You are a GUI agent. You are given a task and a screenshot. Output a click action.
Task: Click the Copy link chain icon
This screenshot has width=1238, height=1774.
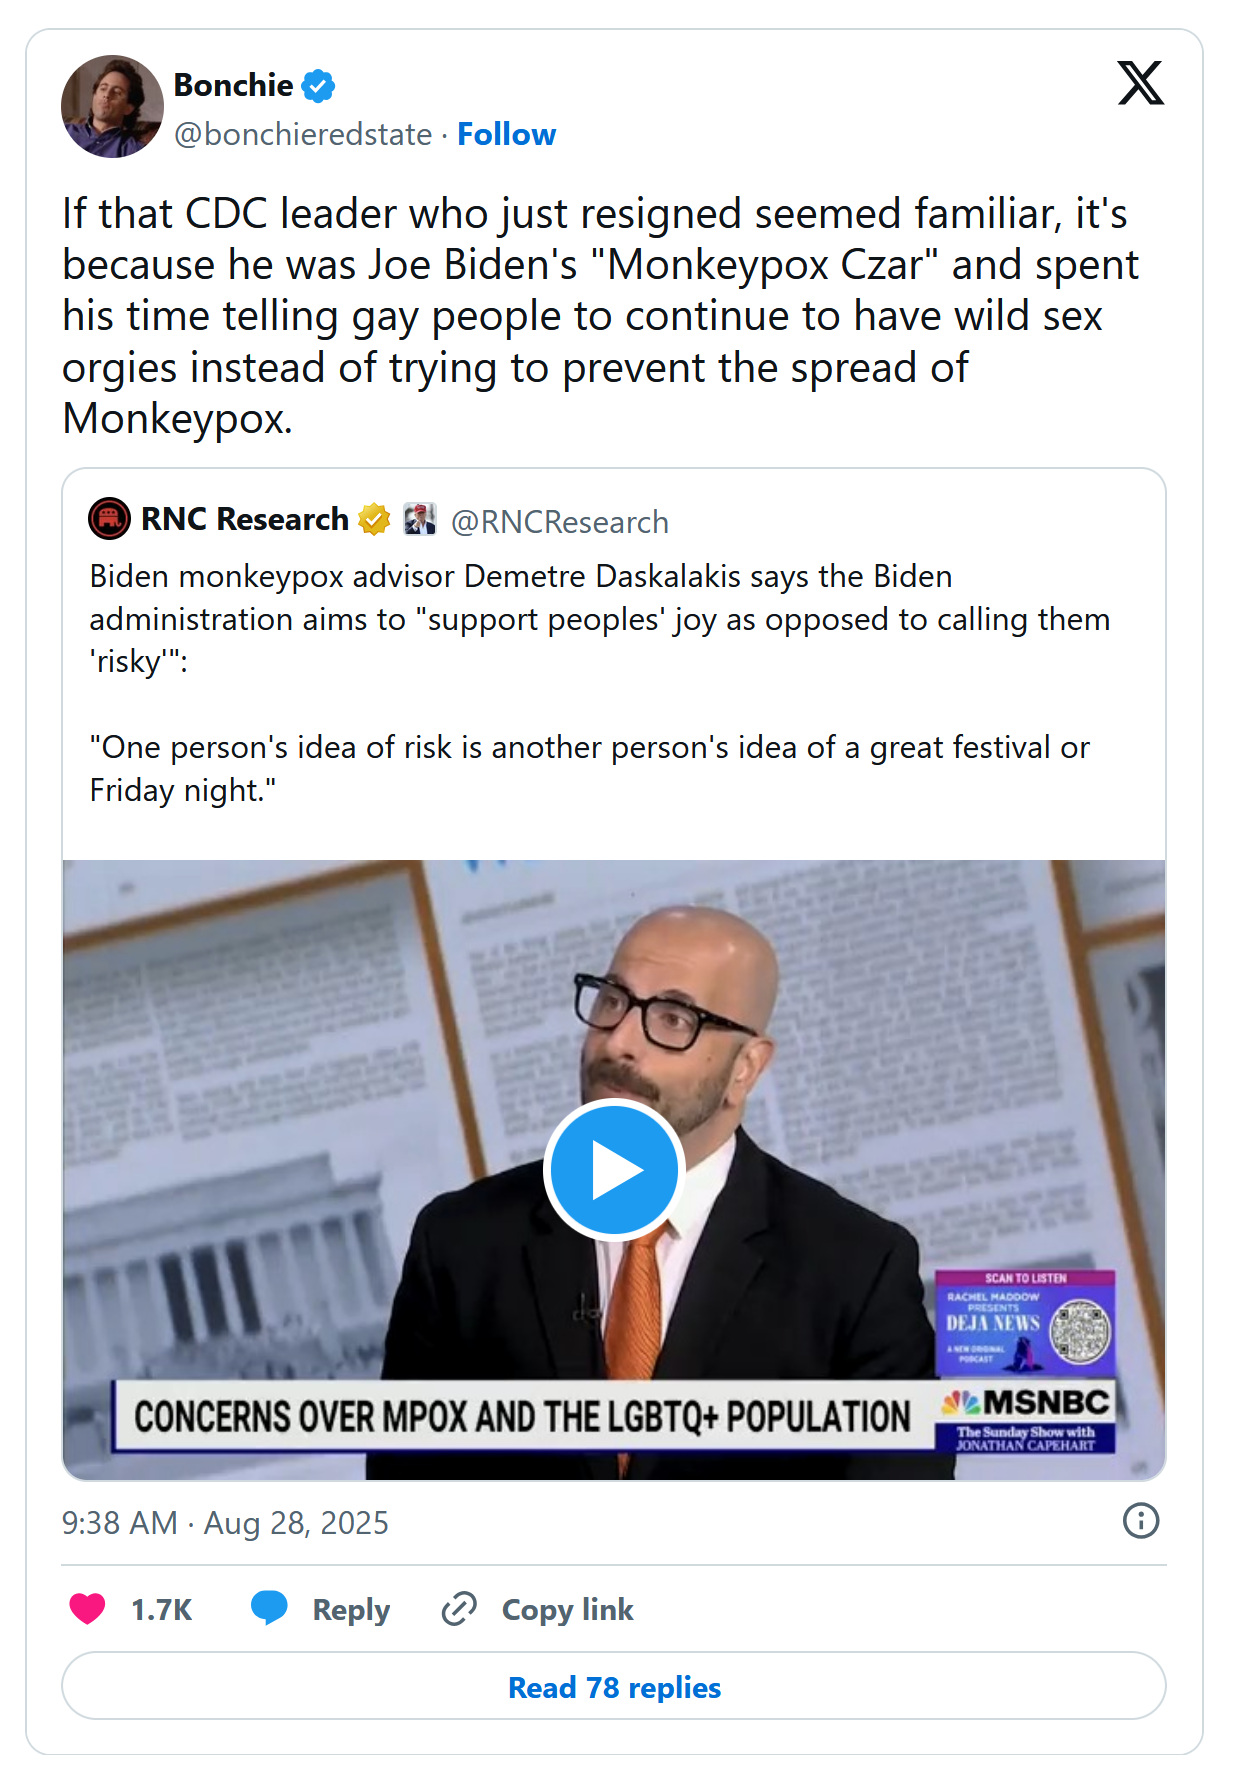[x=459, y=1608]
